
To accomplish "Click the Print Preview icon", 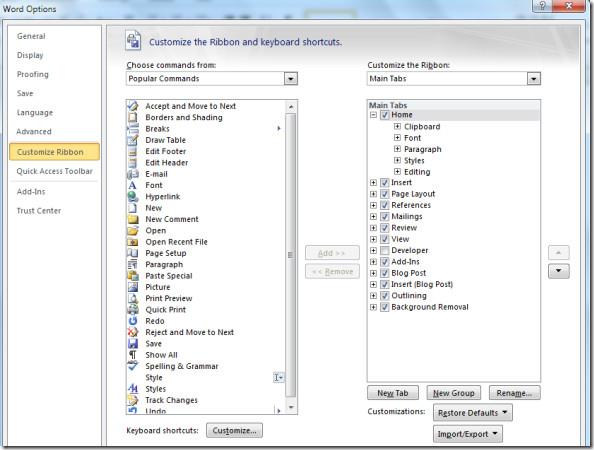I will click(x=133, y=298).
